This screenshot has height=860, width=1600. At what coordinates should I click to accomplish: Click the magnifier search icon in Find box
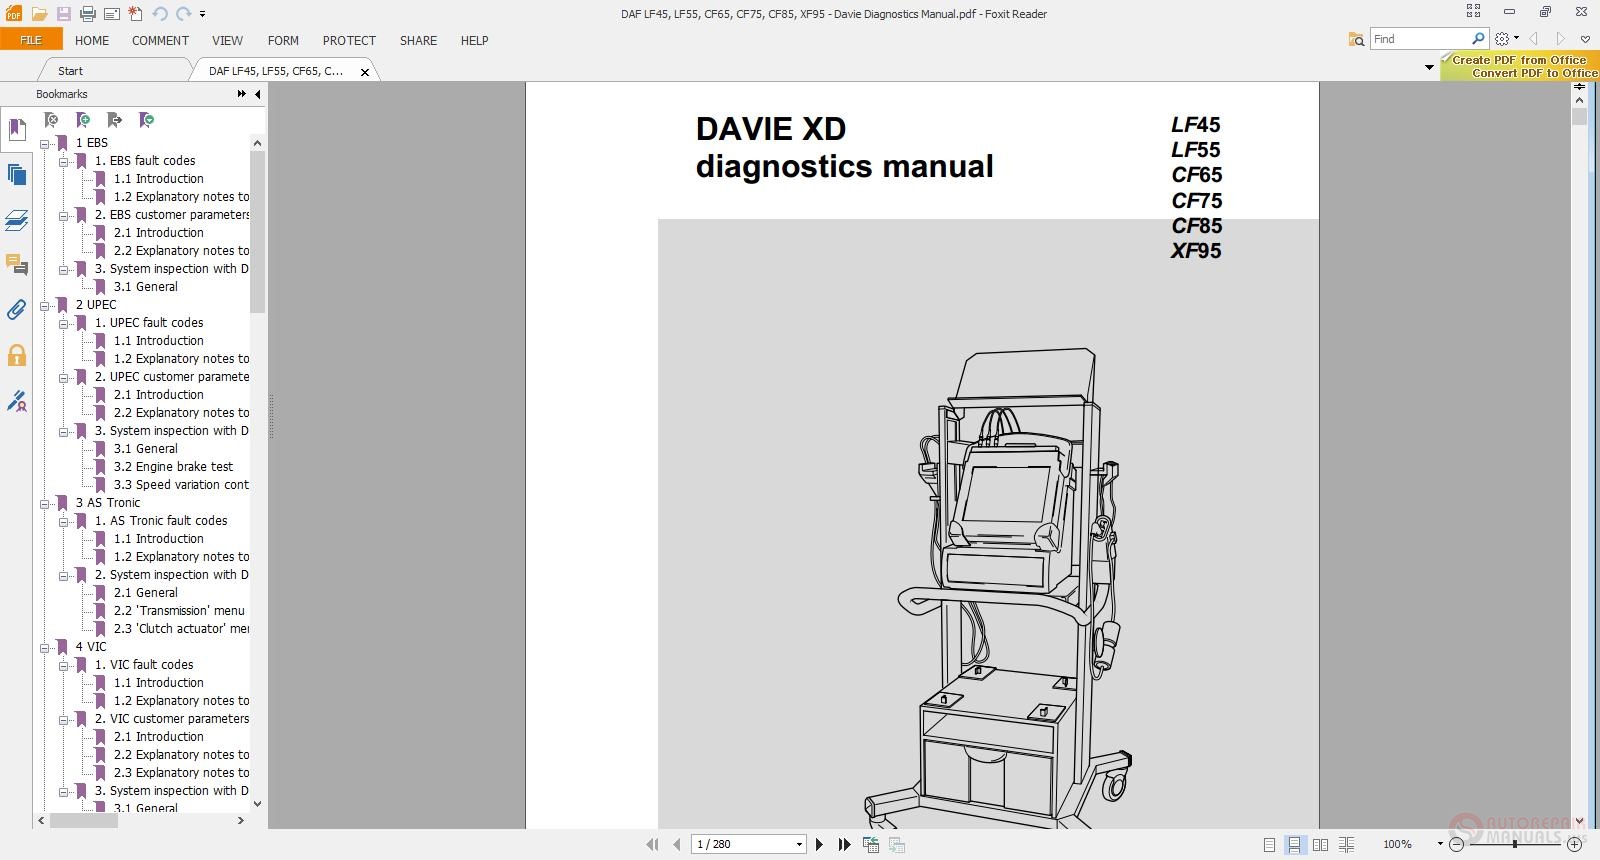click(1478, 39)
